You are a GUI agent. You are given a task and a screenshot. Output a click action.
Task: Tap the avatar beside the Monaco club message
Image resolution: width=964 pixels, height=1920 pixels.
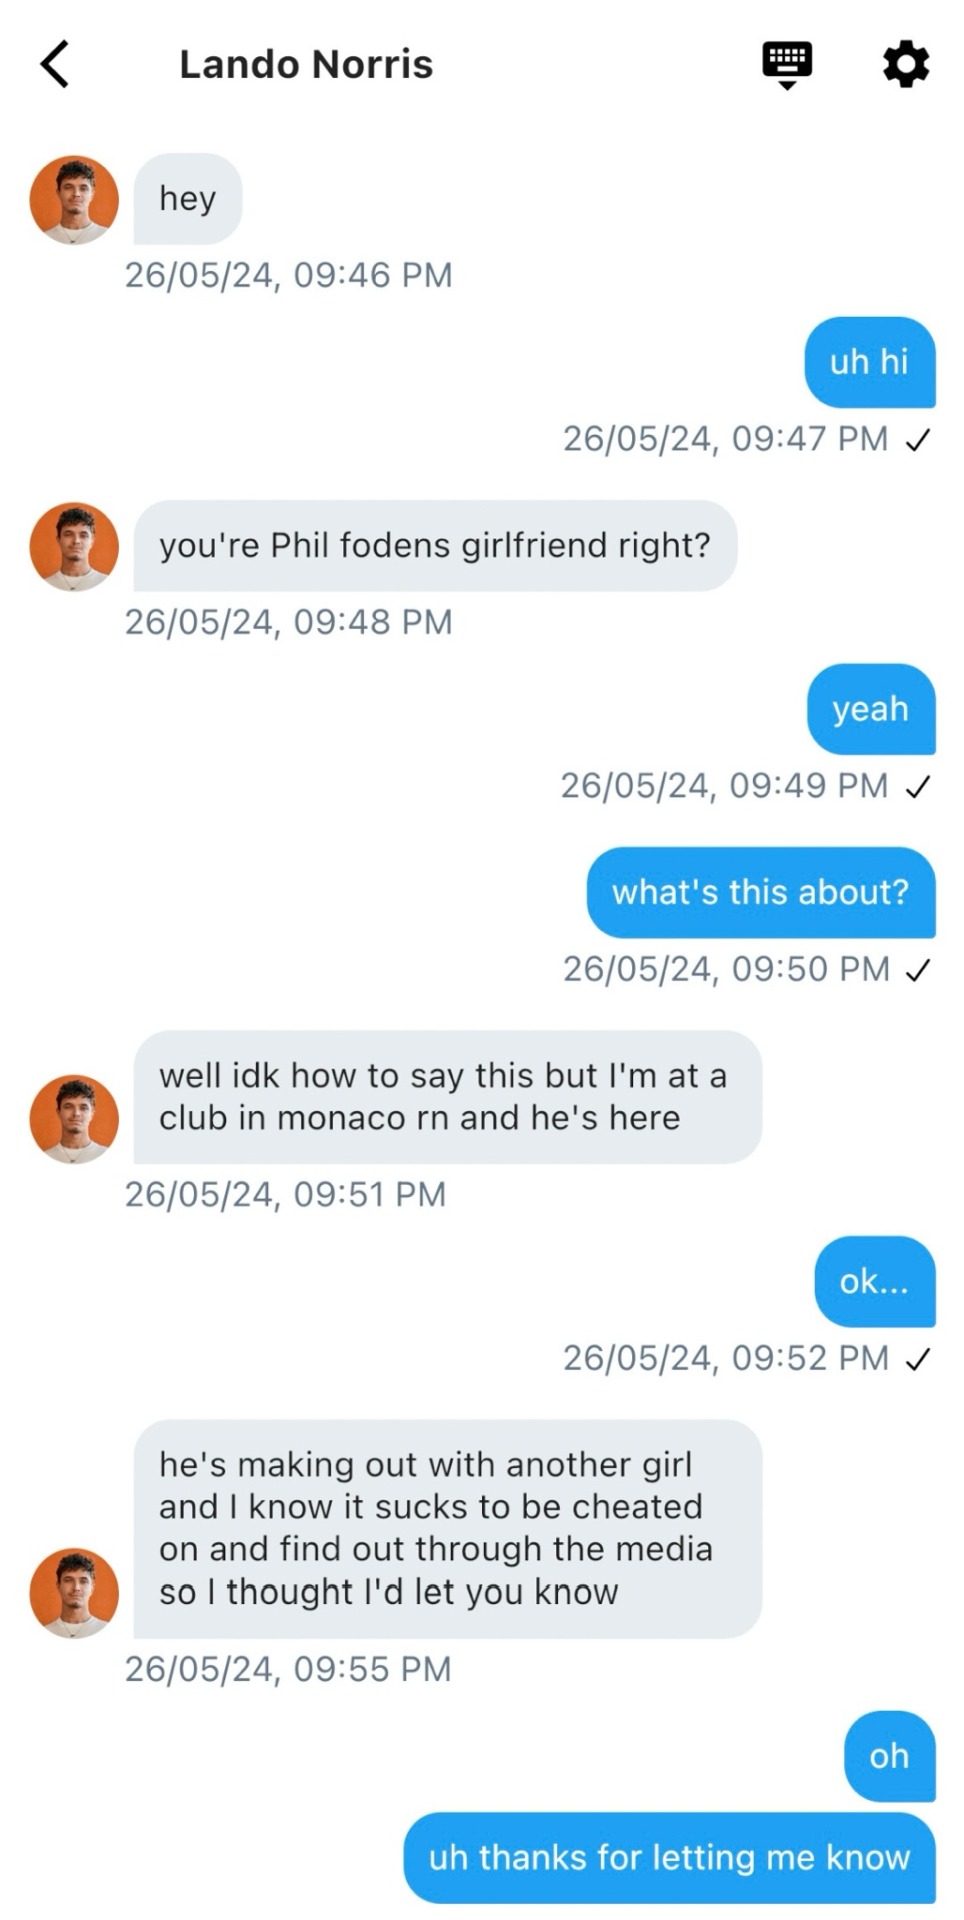(74, 1119)
